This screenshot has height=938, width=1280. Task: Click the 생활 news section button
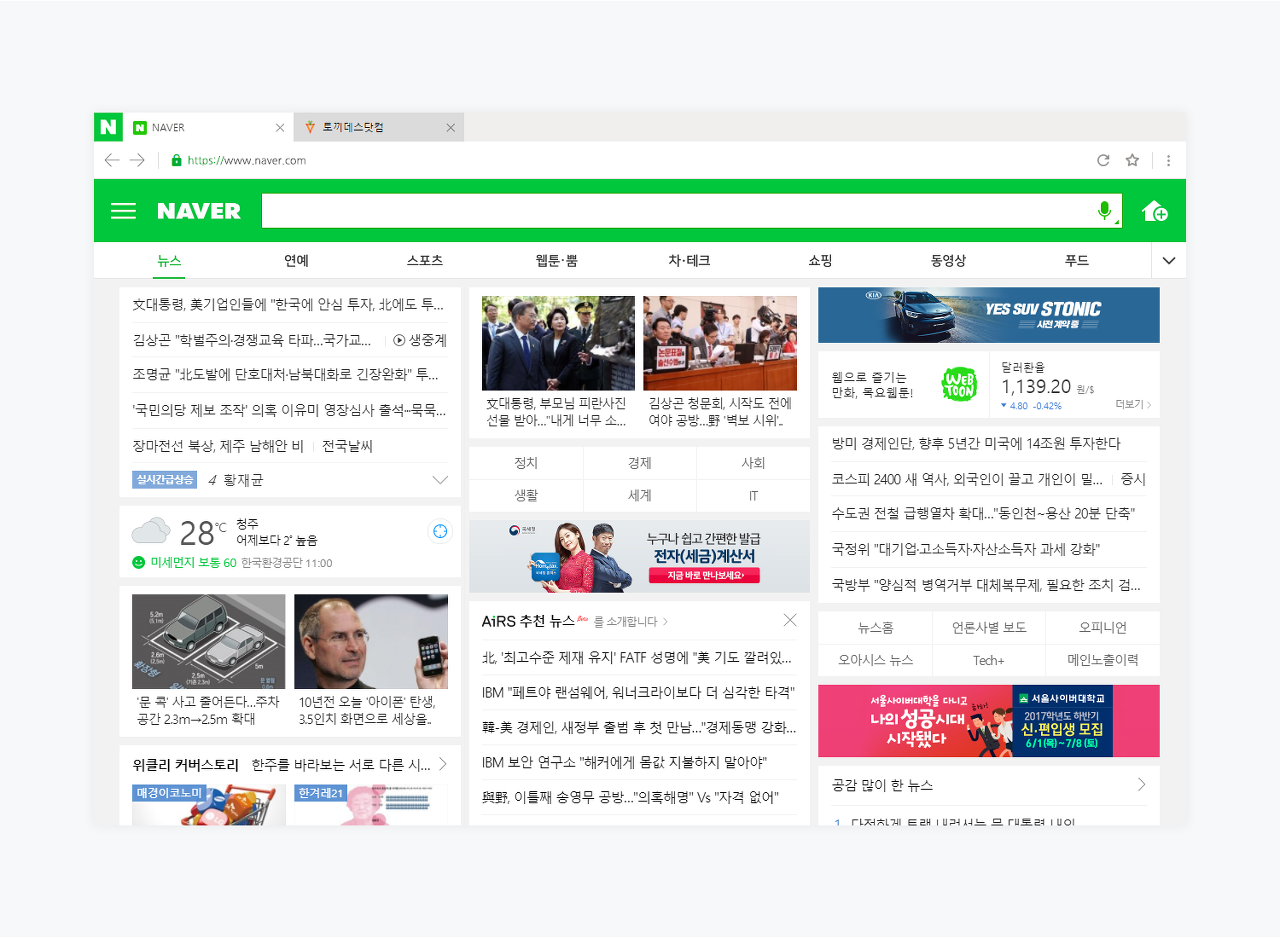pyautogui.click(x=526, y=496)
